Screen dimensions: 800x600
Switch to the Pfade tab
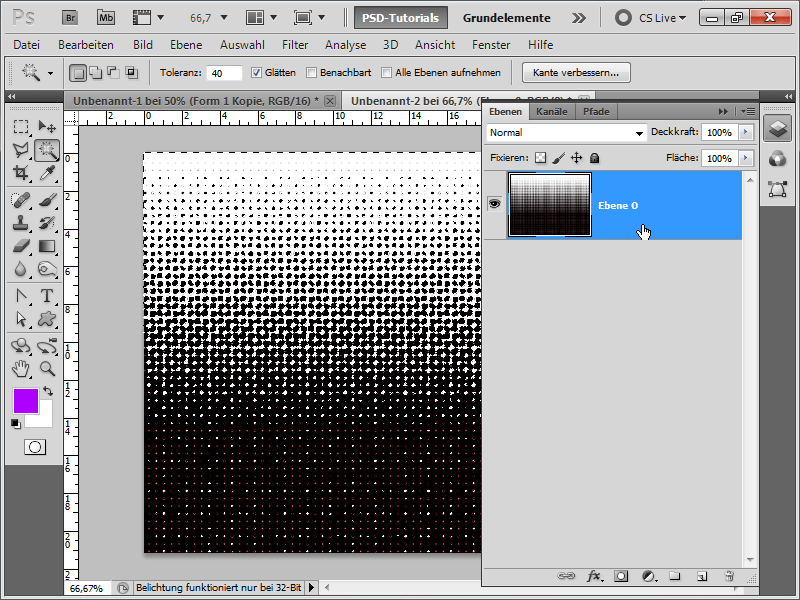[596, 111]
